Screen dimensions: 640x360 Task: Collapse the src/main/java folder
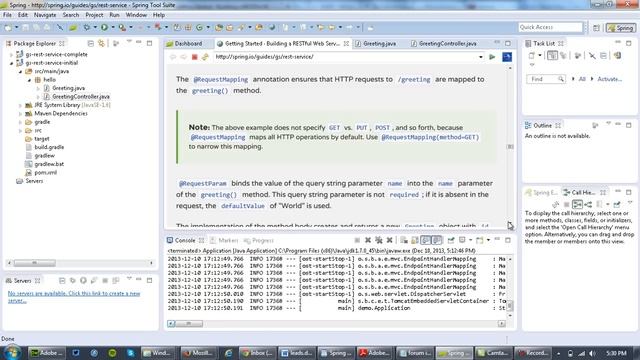coord(20,71)
